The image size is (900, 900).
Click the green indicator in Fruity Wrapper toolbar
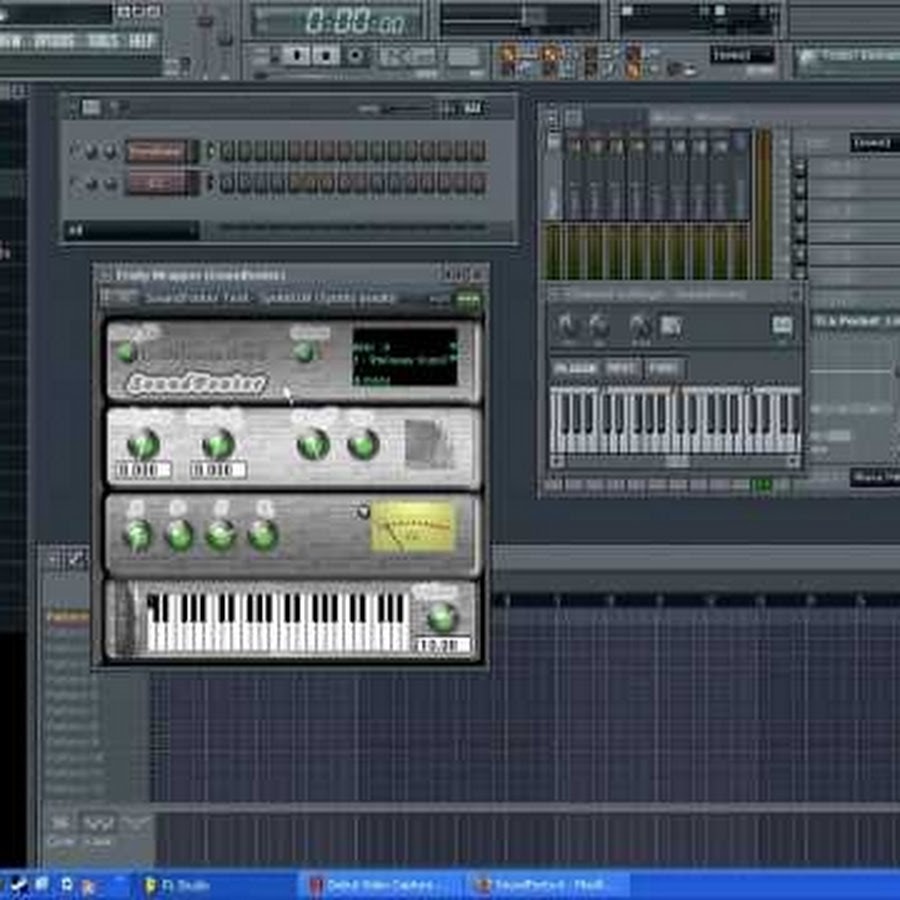pyautogui.click(x=467, y=300)
